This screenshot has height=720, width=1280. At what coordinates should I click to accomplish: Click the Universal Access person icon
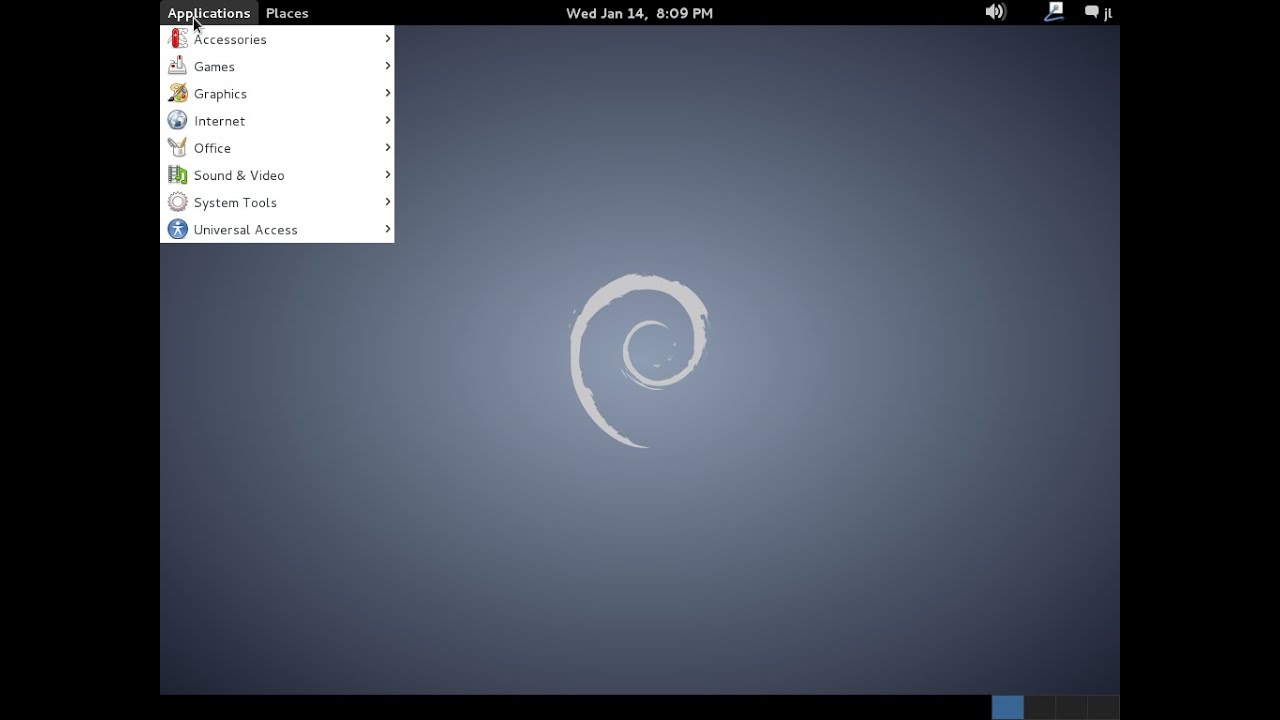[x=178, y=229]
